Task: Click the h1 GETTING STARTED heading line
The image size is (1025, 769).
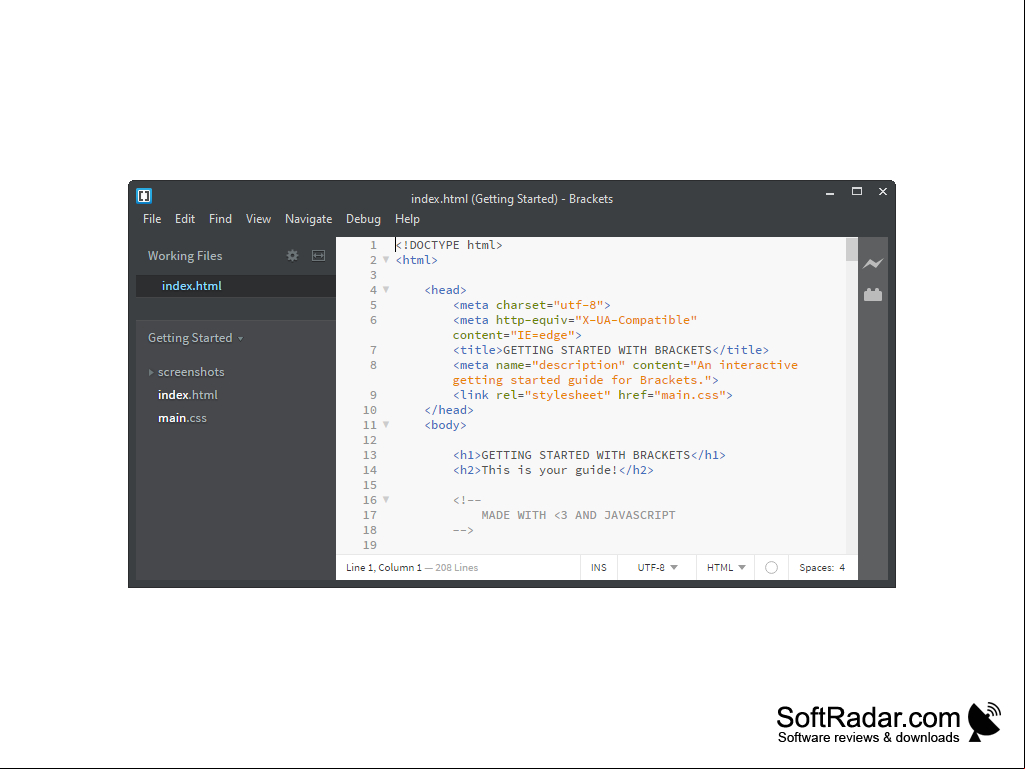Action: click(589, 455)
